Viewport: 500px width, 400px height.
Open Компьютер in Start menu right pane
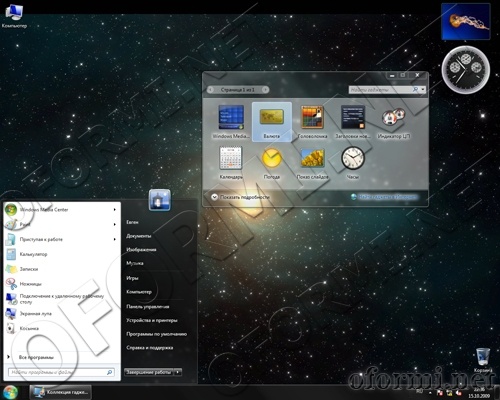(x=139, y=292)
